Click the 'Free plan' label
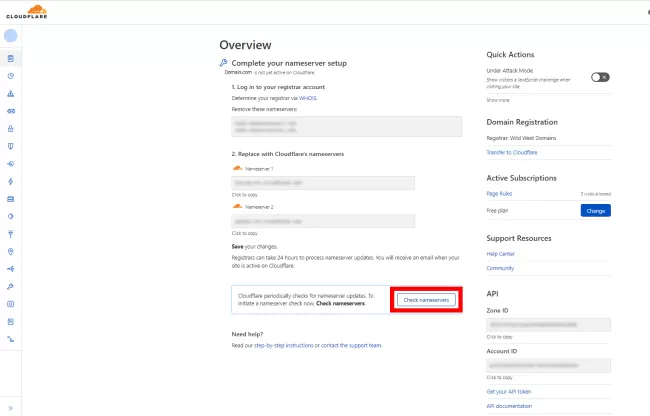This screenshot has height=416, width=650. tap(497, 210)
